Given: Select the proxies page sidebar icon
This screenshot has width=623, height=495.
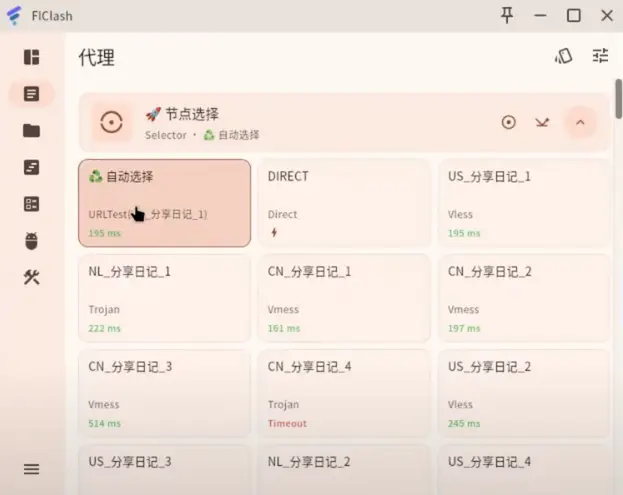Looking at the screenshot, I should (31, 94).
